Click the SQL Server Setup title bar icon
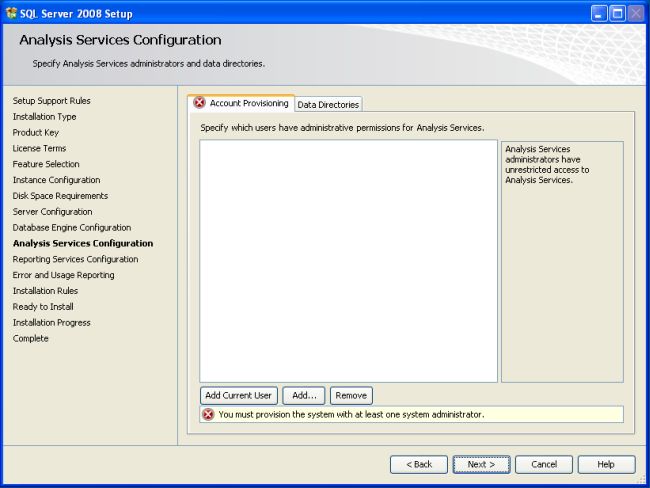Screen dimensions: 650x488 (x=11, y=13)
